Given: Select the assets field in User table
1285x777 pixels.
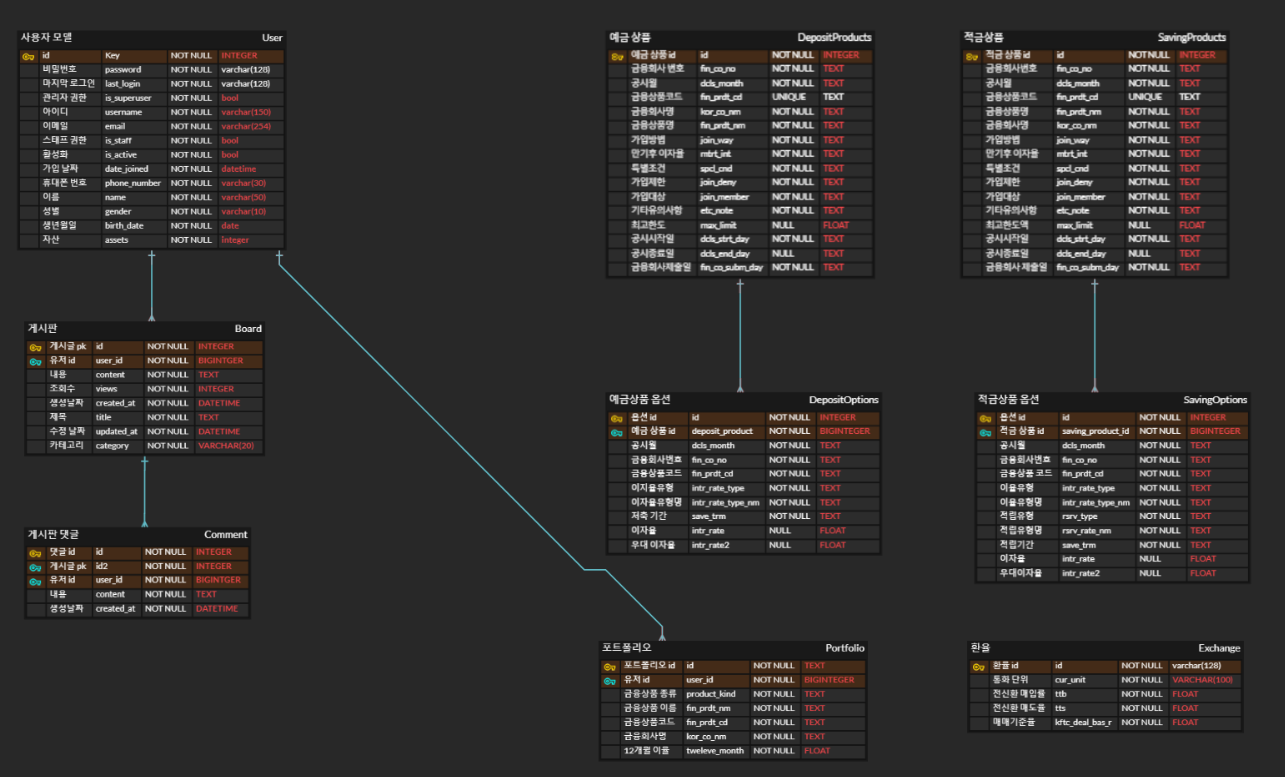Looking at the screenshot, I should [116, 240].
